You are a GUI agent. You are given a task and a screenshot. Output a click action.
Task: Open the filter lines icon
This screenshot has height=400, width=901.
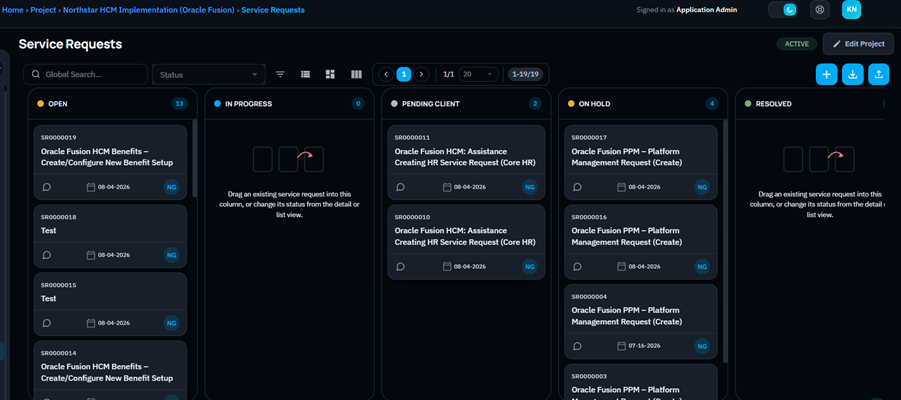click(280, 74)
